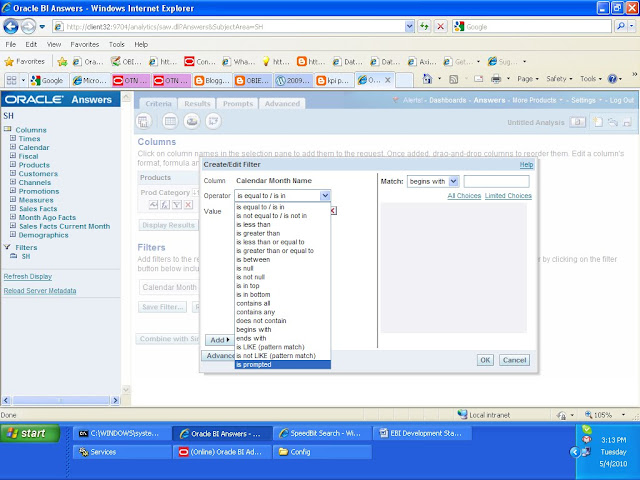Image resolution: width=640 pixels, height=480 pixels.
Task: Open the Tools menu in menu bar
Action: point(116,44)
